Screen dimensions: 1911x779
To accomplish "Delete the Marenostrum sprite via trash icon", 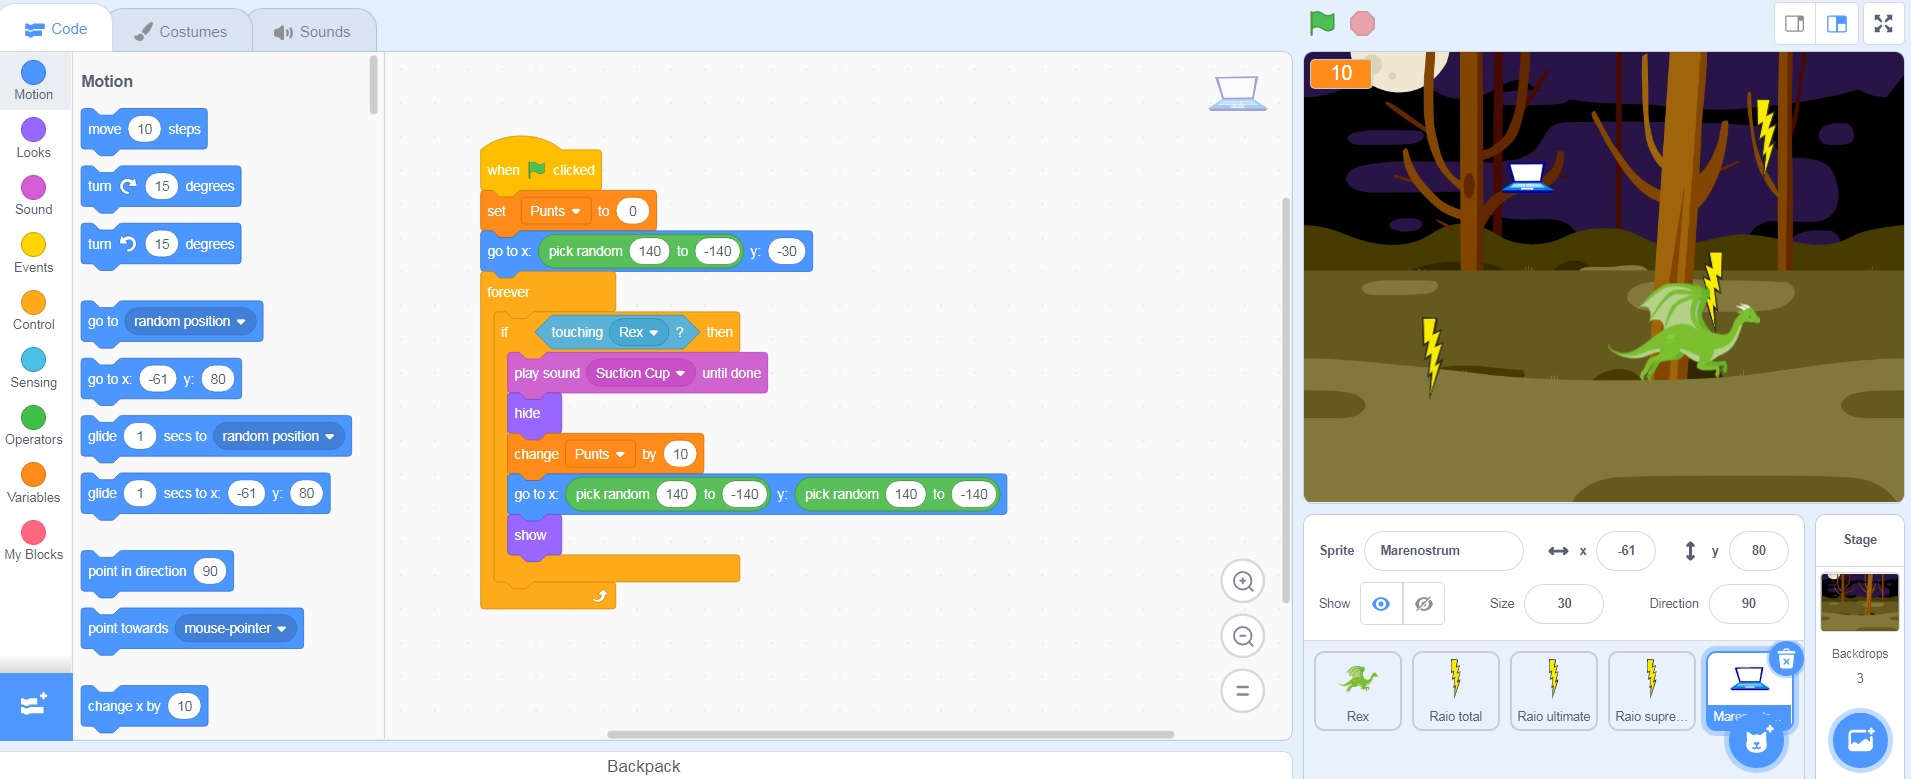I will pyautogui.click(x=1785, y=659).
